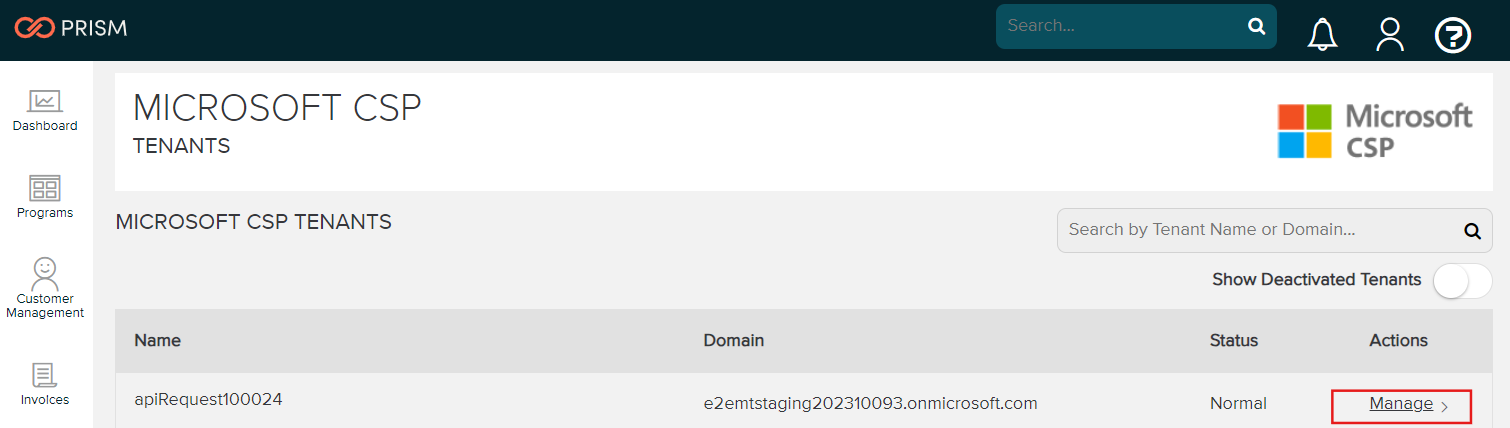Open the help question mark icon
The width and height of the screenshot is (1510, 428).
coord(1453,35)
